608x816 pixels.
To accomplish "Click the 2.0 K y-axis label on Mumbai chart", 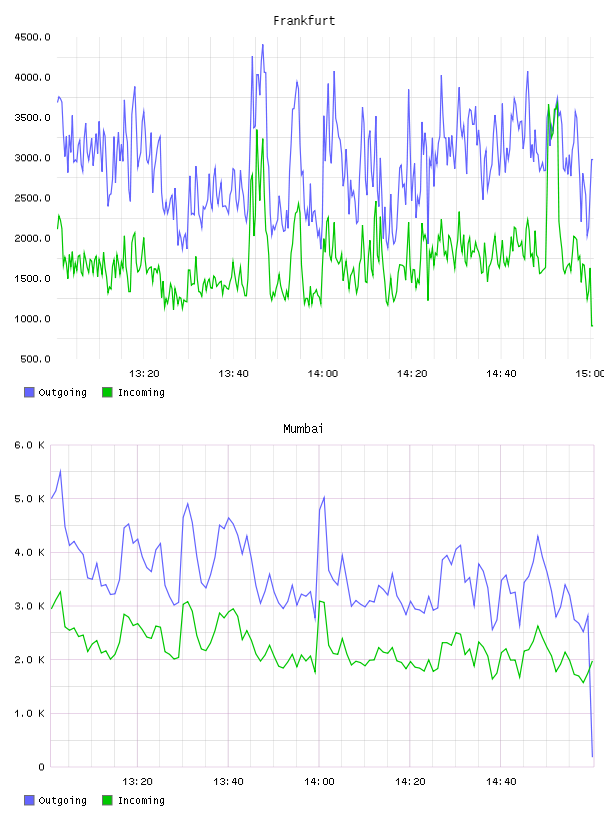I will (x=29, y=660).
